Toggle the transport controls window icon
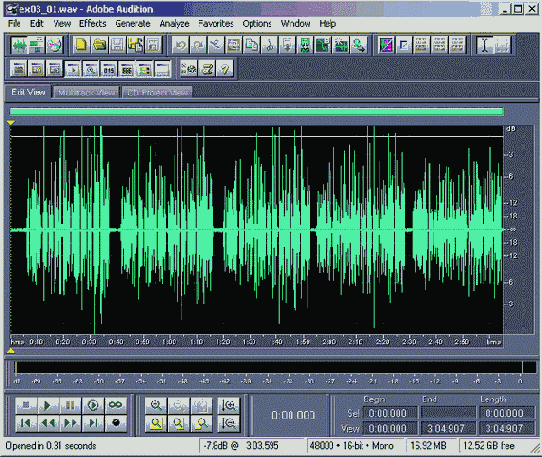 73,68
